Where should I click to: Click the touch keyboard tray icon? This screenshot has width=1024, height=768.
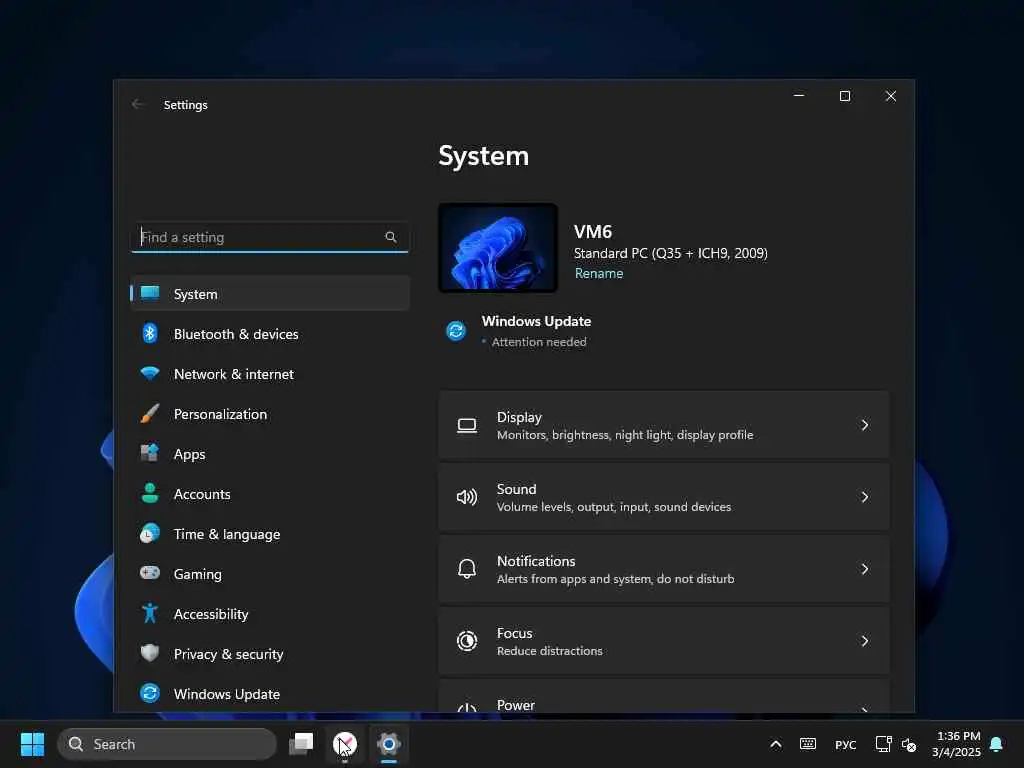808,744
